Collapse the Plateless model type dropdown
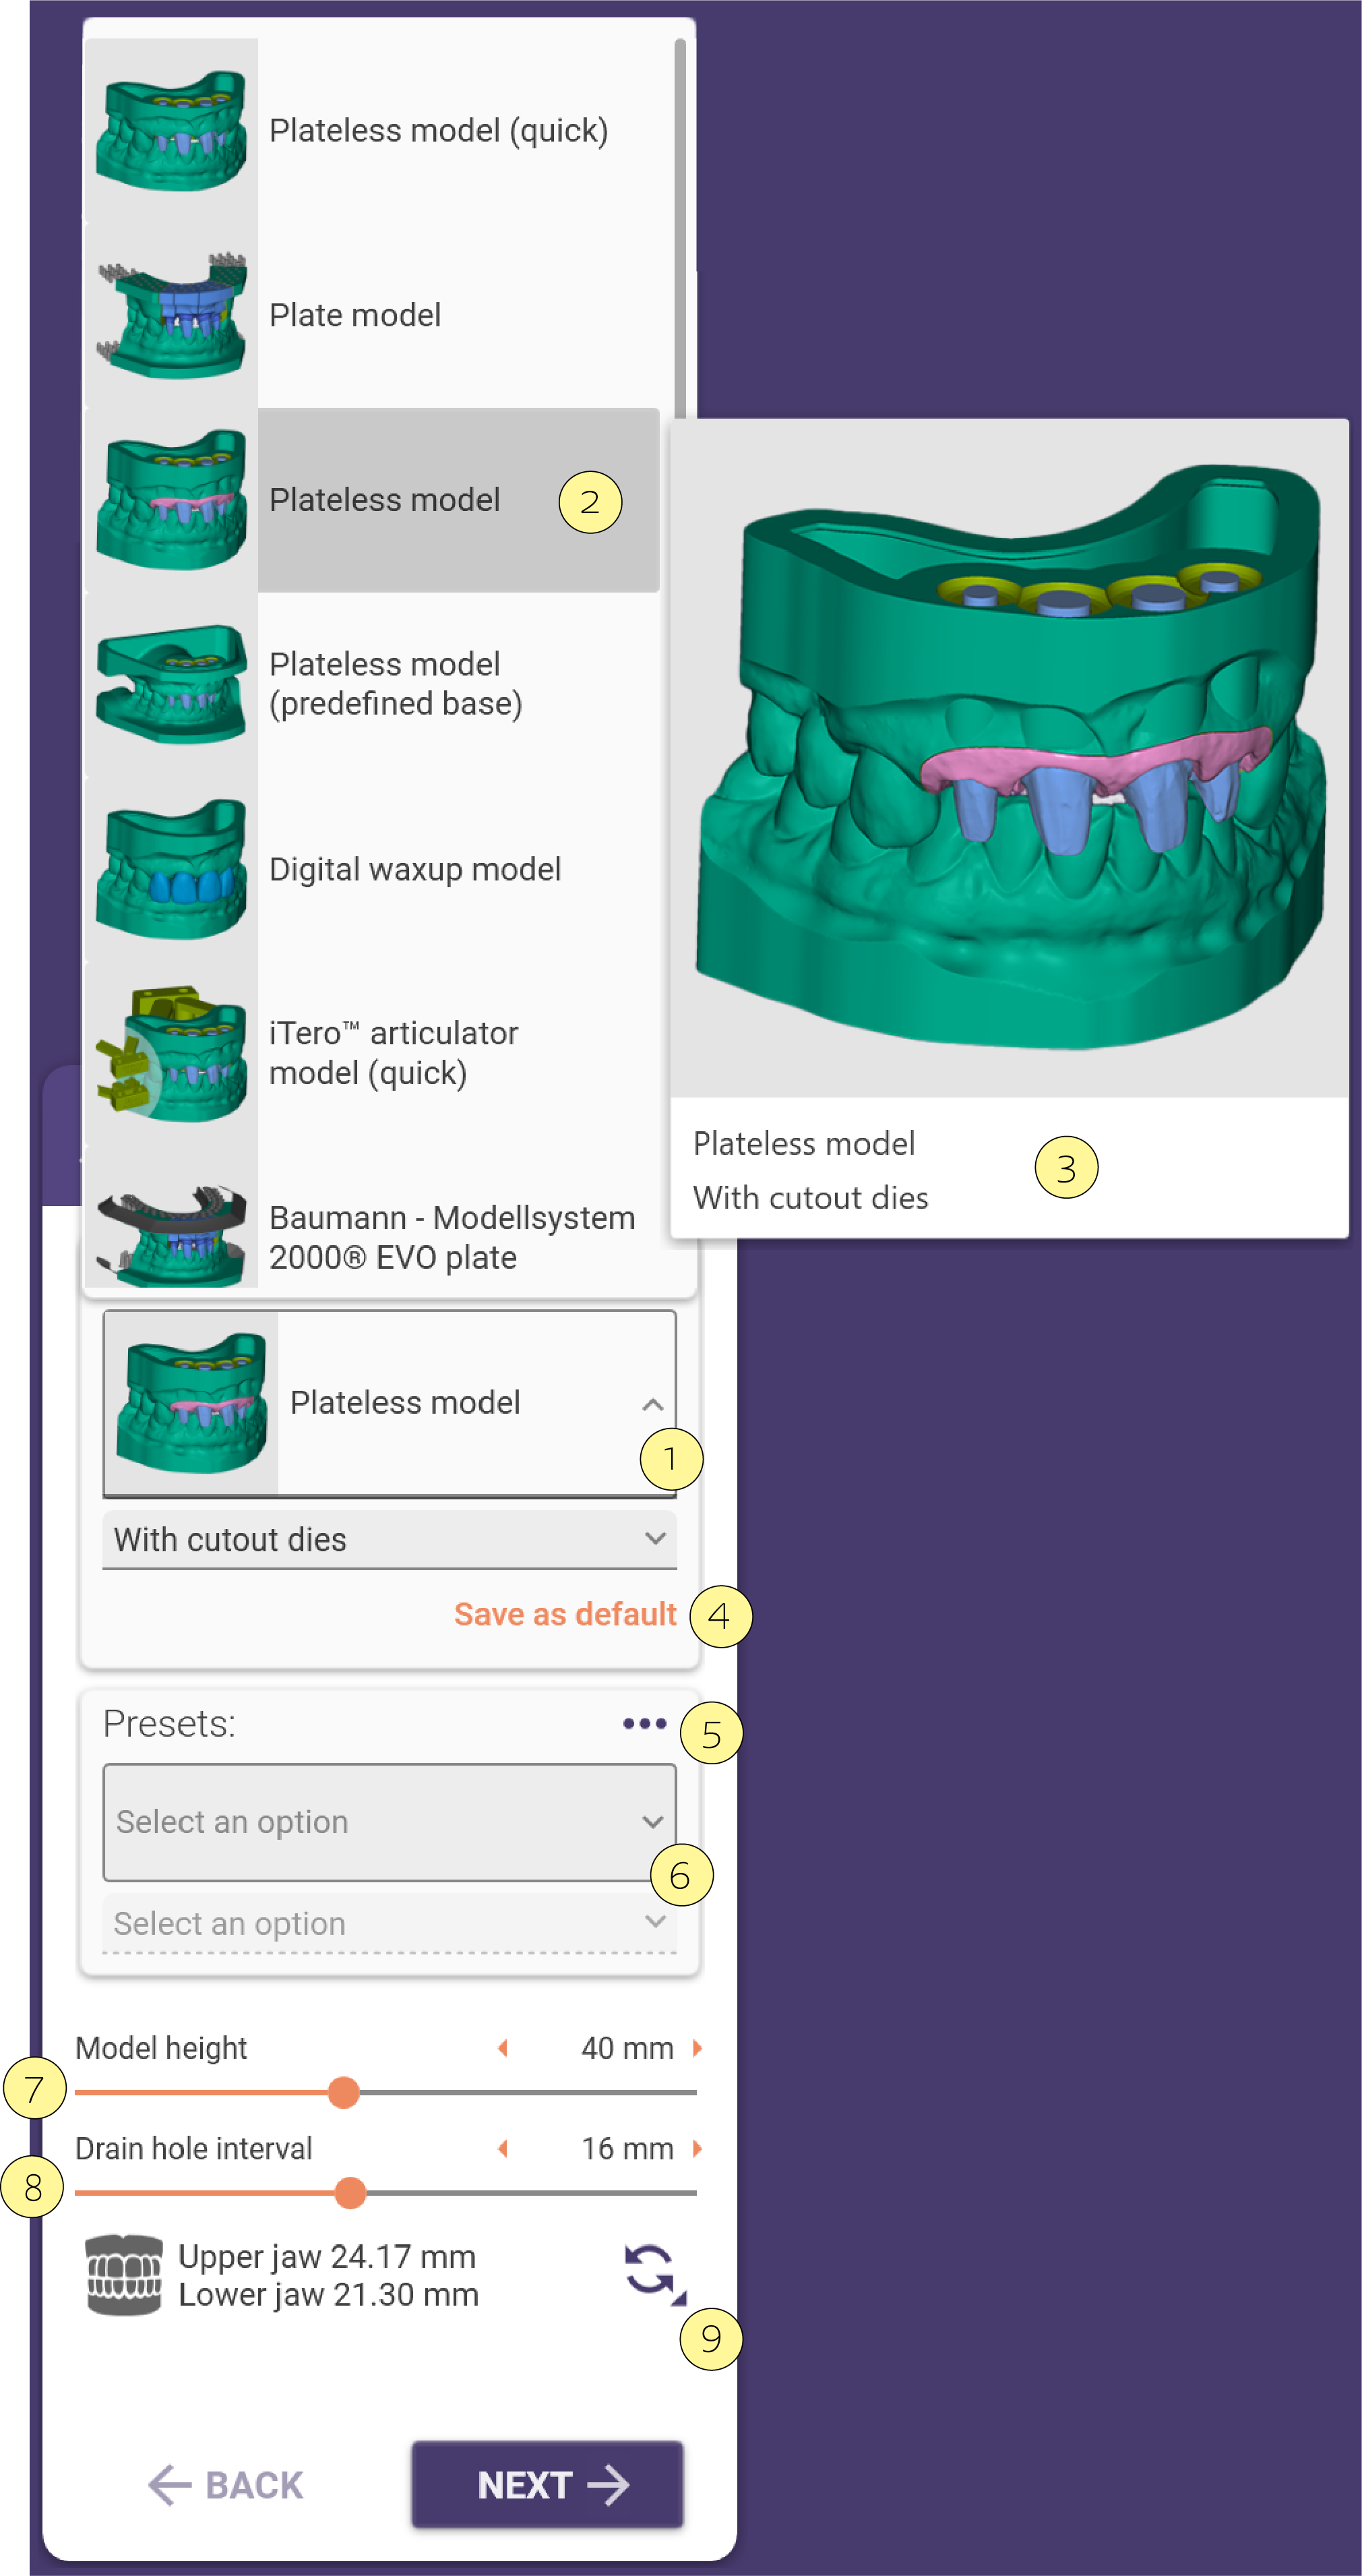 click(390, 1403)
